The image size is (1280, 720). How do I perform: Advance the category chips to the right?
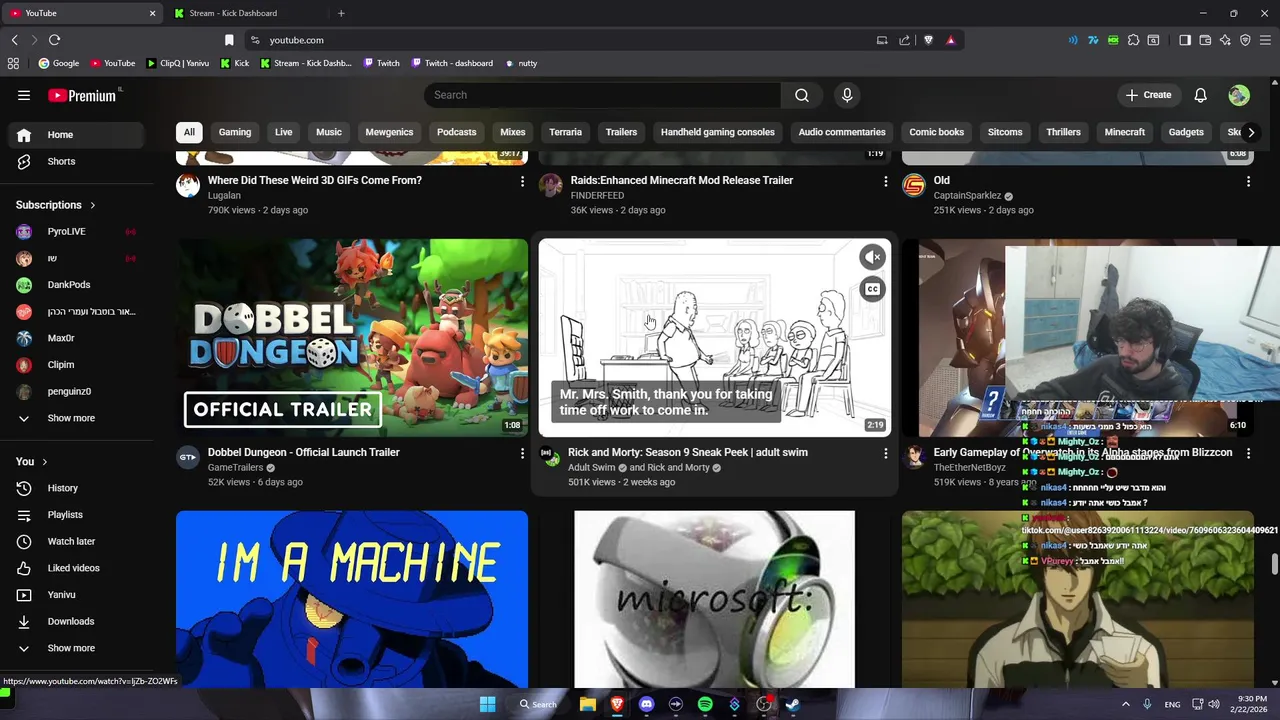click(1250, 132)
